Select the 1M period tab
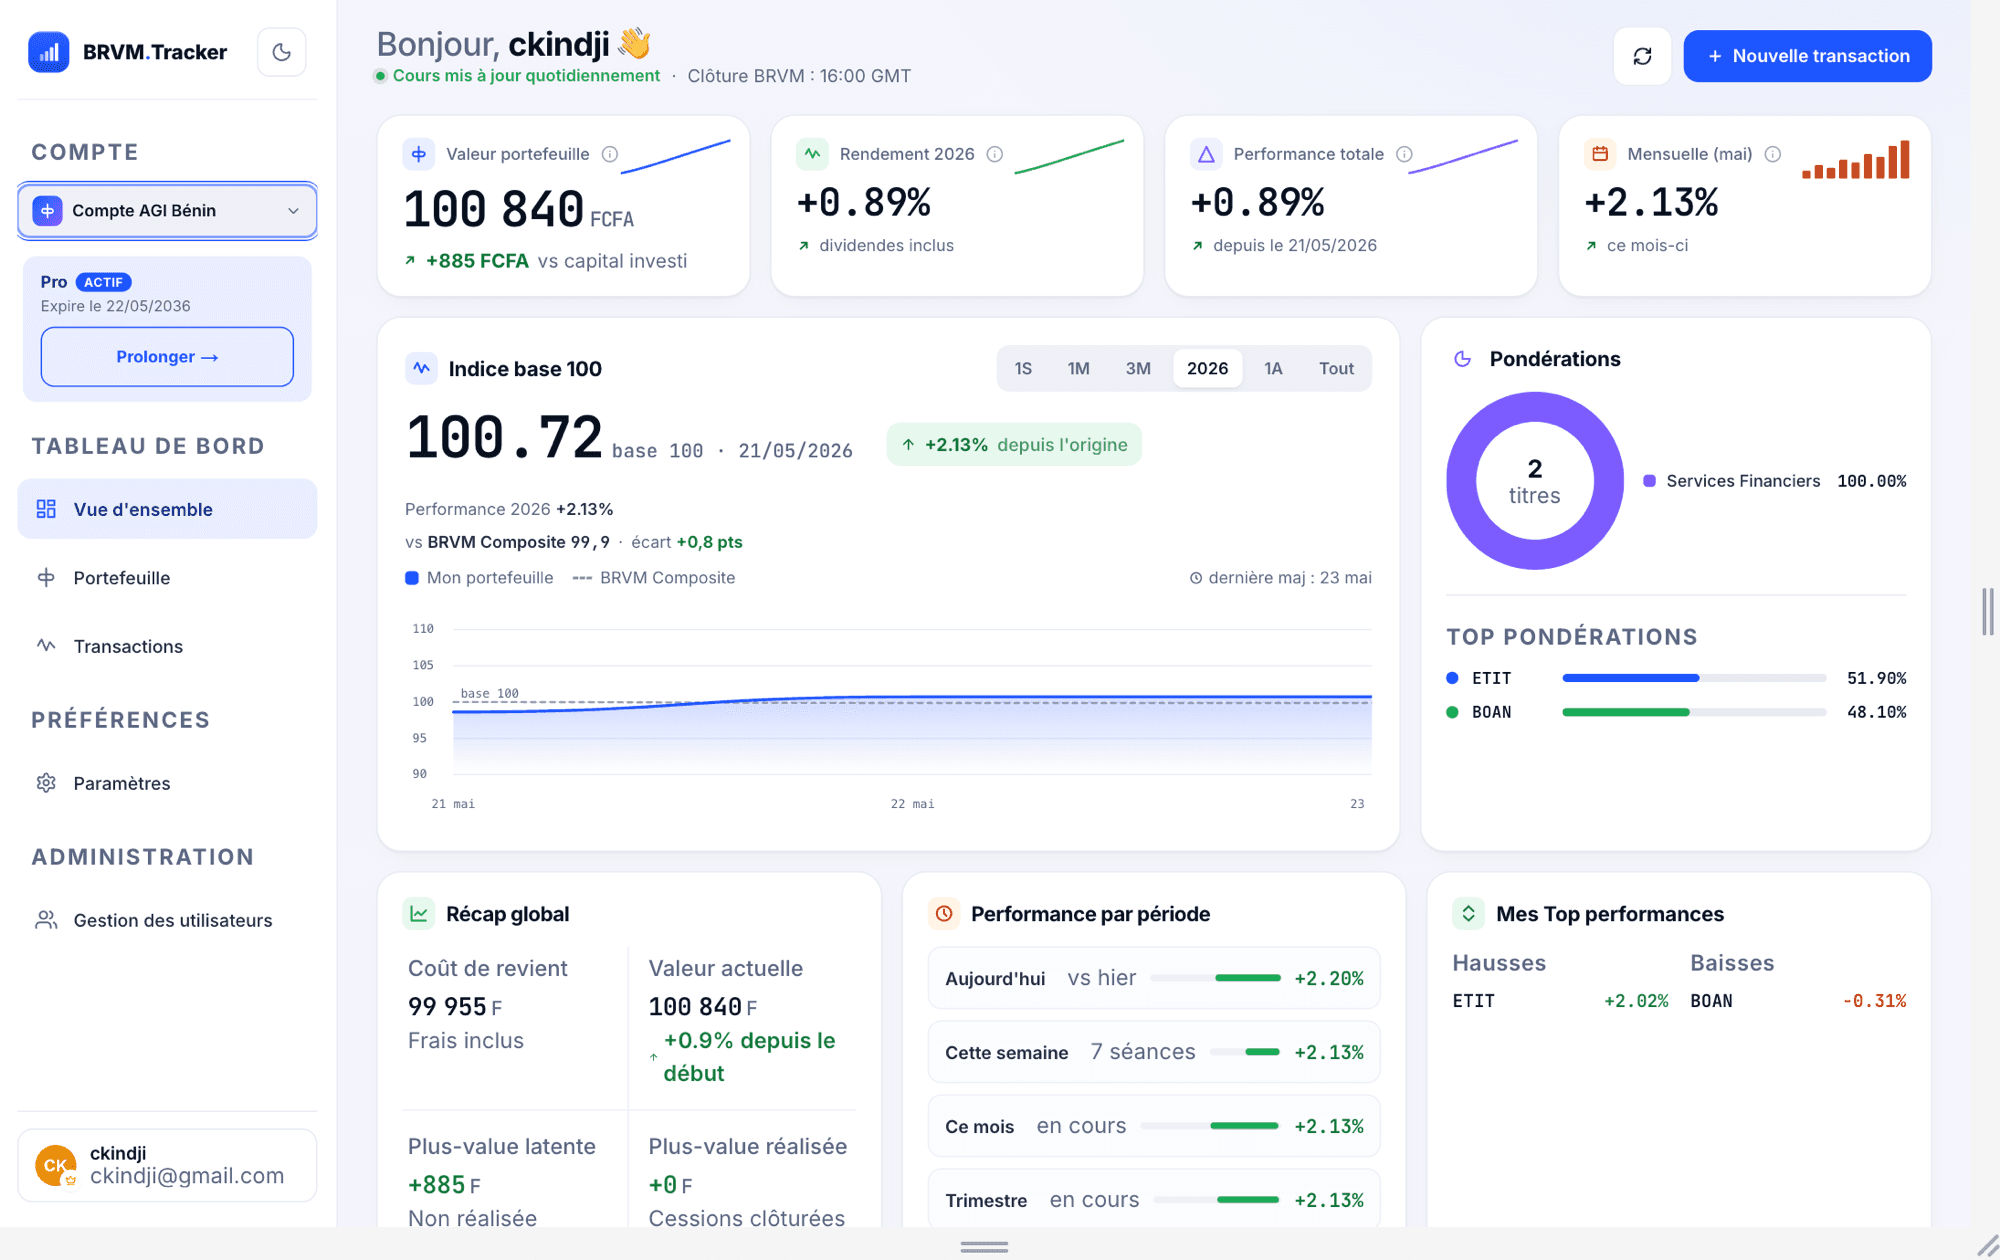This screenshot has height=1260, width=2000. point(1078,369)
